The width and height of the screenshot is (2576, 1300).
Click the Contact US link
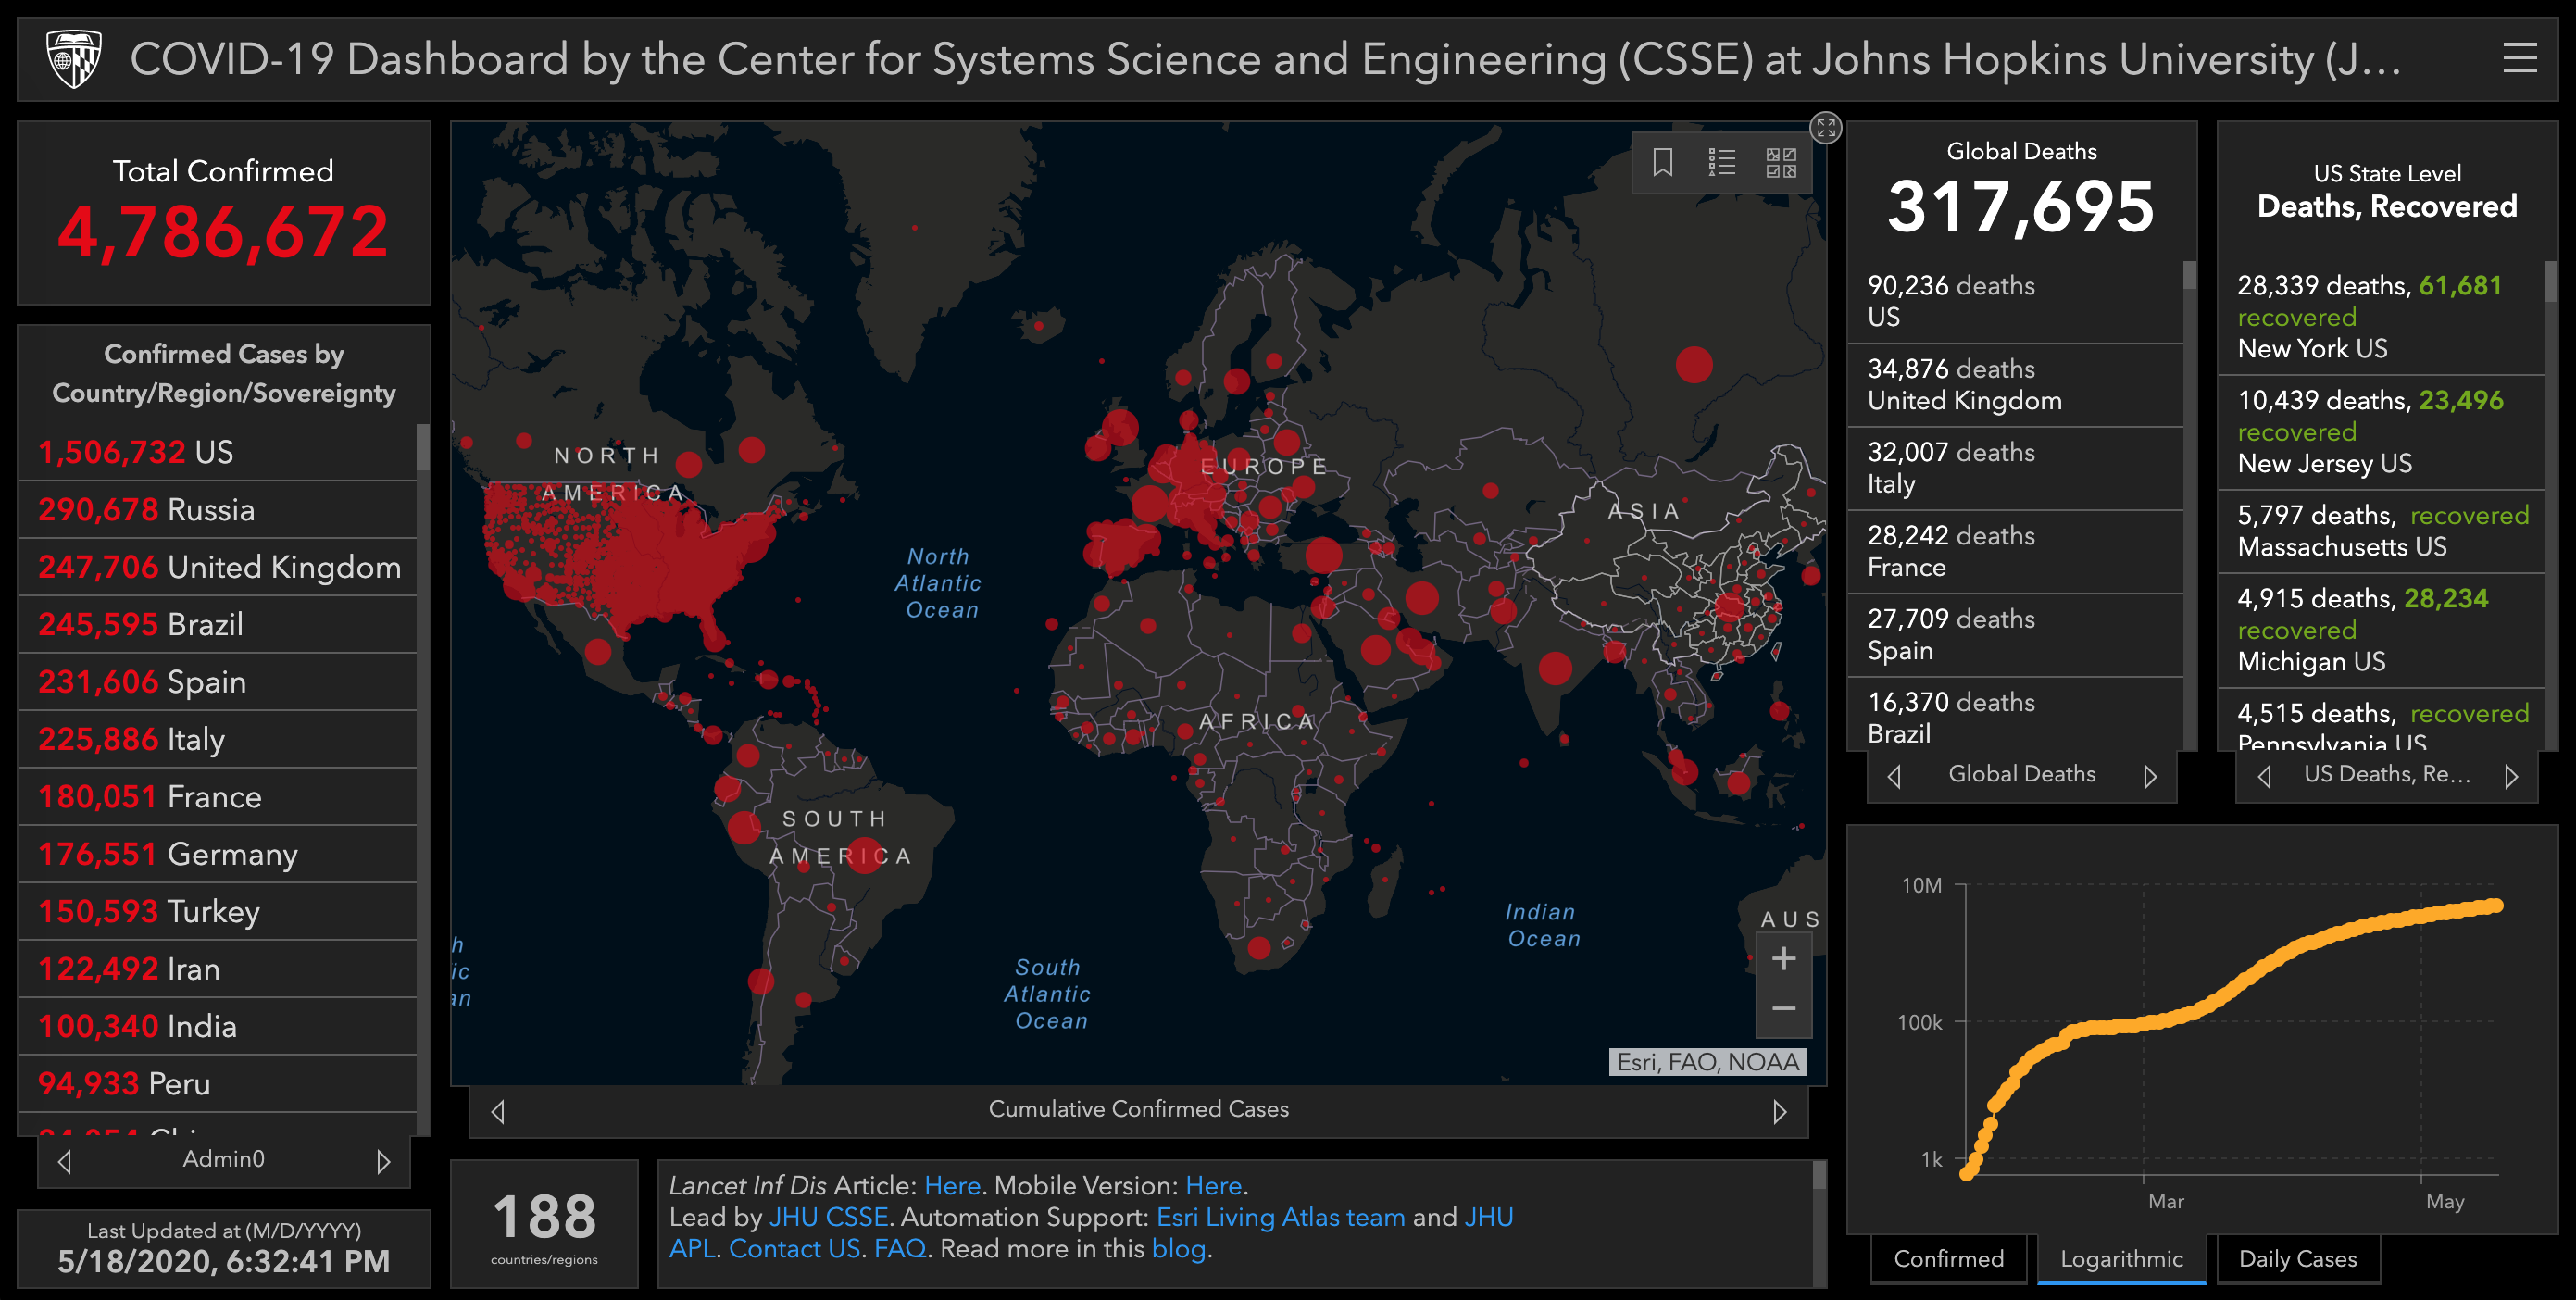(x=794, y=1249)
